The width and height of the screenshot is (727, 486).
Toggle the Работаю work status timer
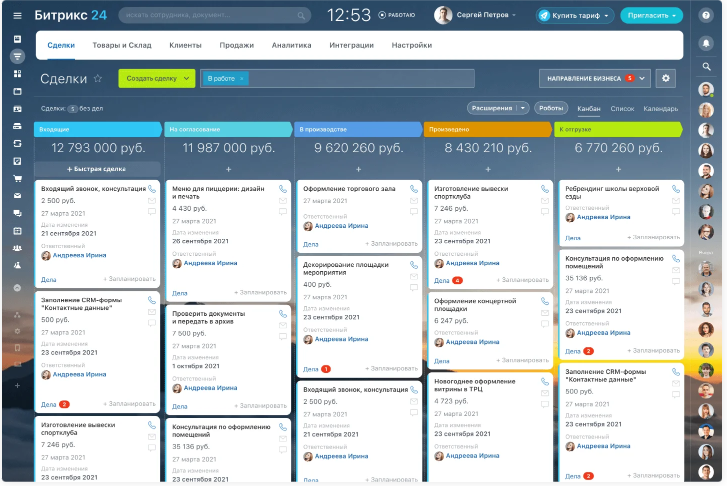[x=396, y=15]
